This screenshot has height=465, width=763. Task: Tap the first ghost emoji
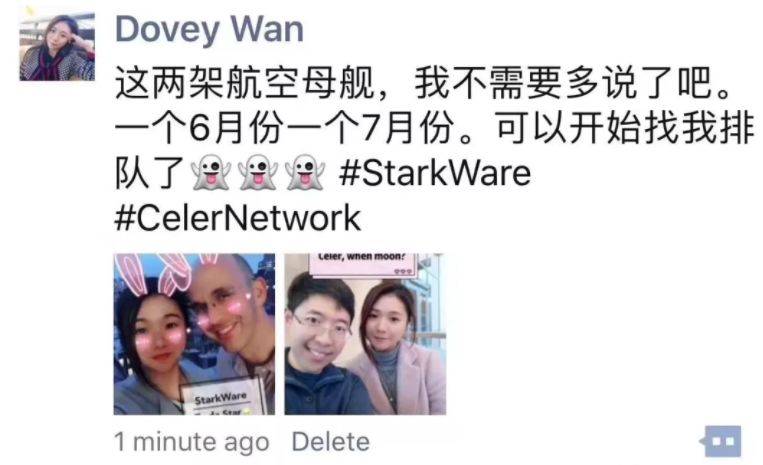(x=210, y=173)
